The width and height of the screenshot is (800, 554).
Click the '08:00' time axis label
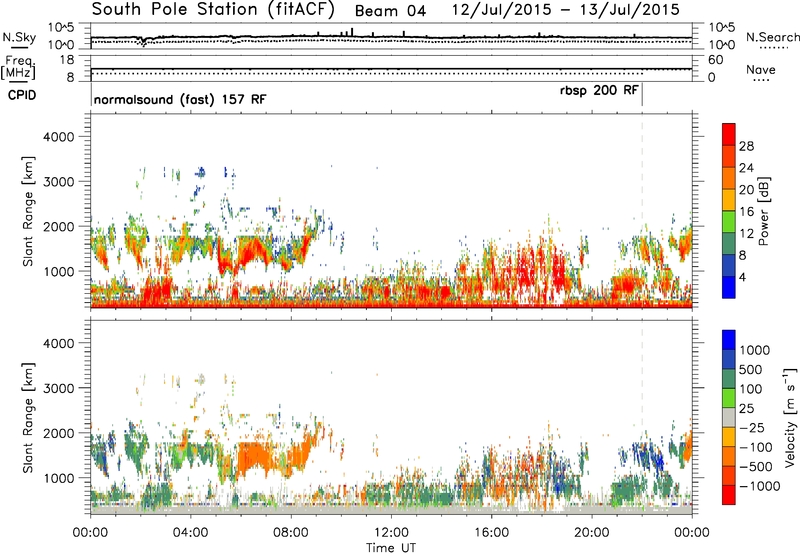pos(291,533)
